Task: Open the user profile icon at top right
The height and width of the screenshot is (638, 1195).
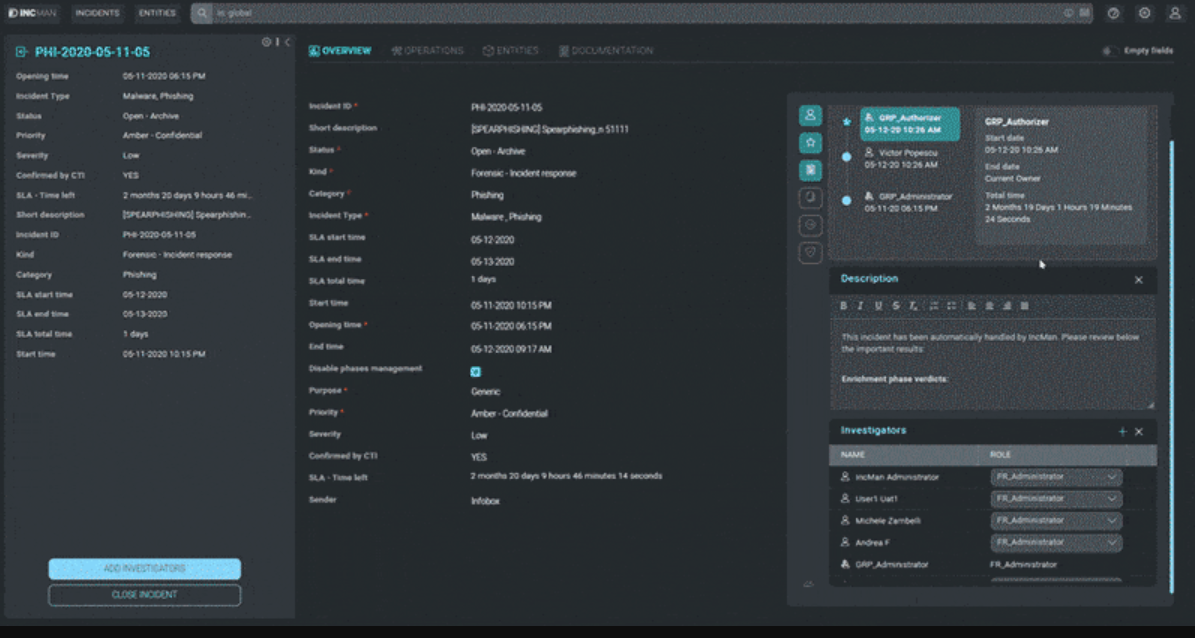Action: point(1174,13)
